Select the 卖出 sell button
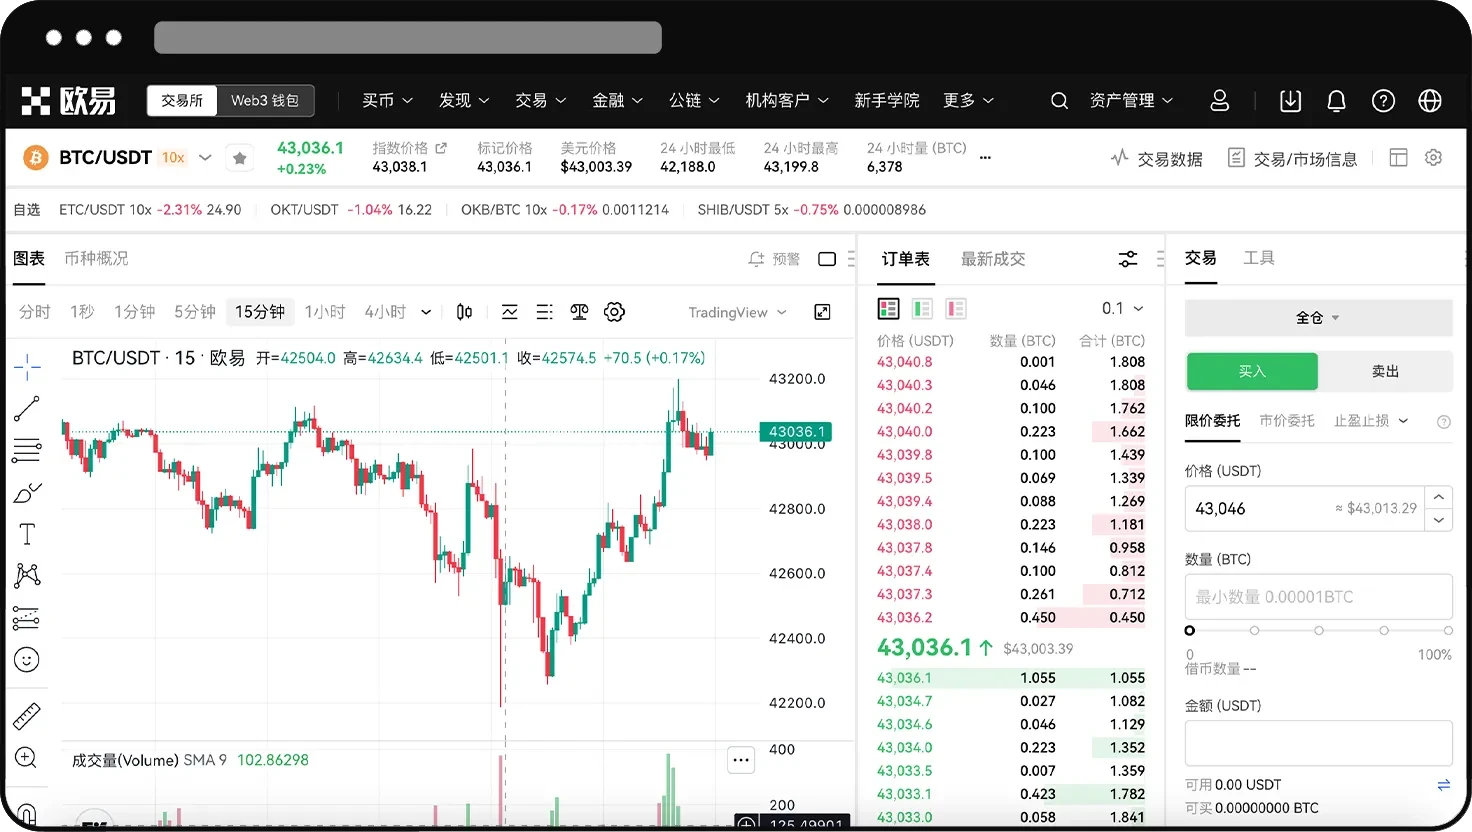Screen dimensions: 1472x832 tap(1385, 371)
